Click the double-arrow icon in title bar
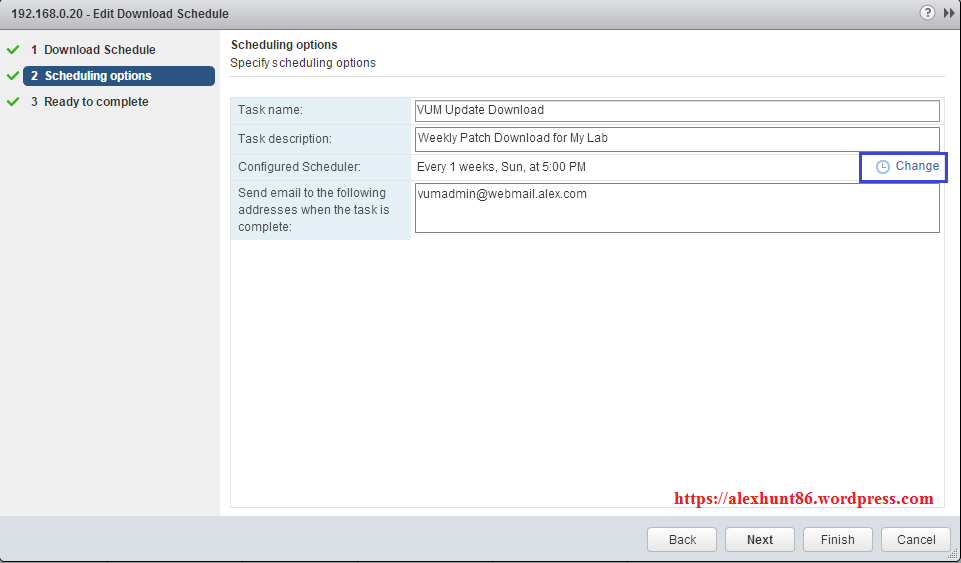Viewport: 961px width, 563px height. click(x=949, y=13)
